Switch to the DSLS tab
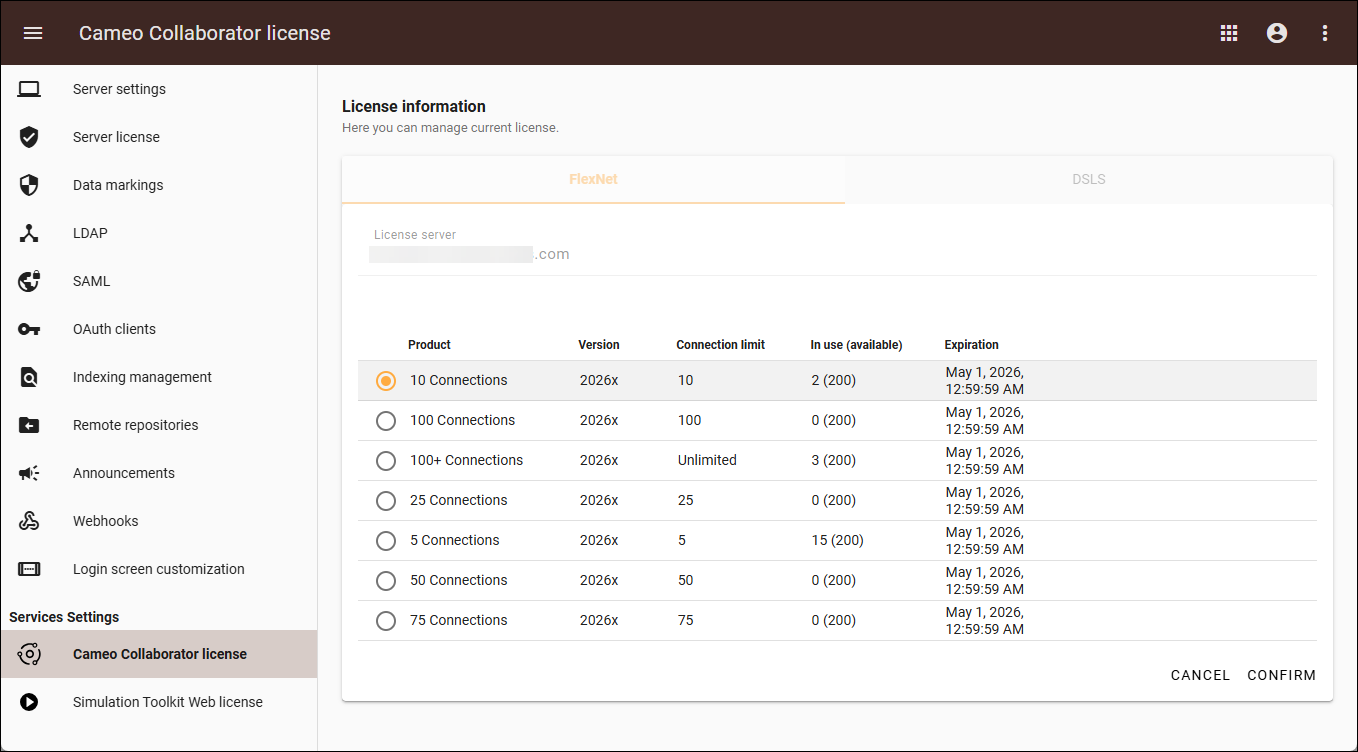This screenshot has height=752, width=1358. click(1088, 180)
